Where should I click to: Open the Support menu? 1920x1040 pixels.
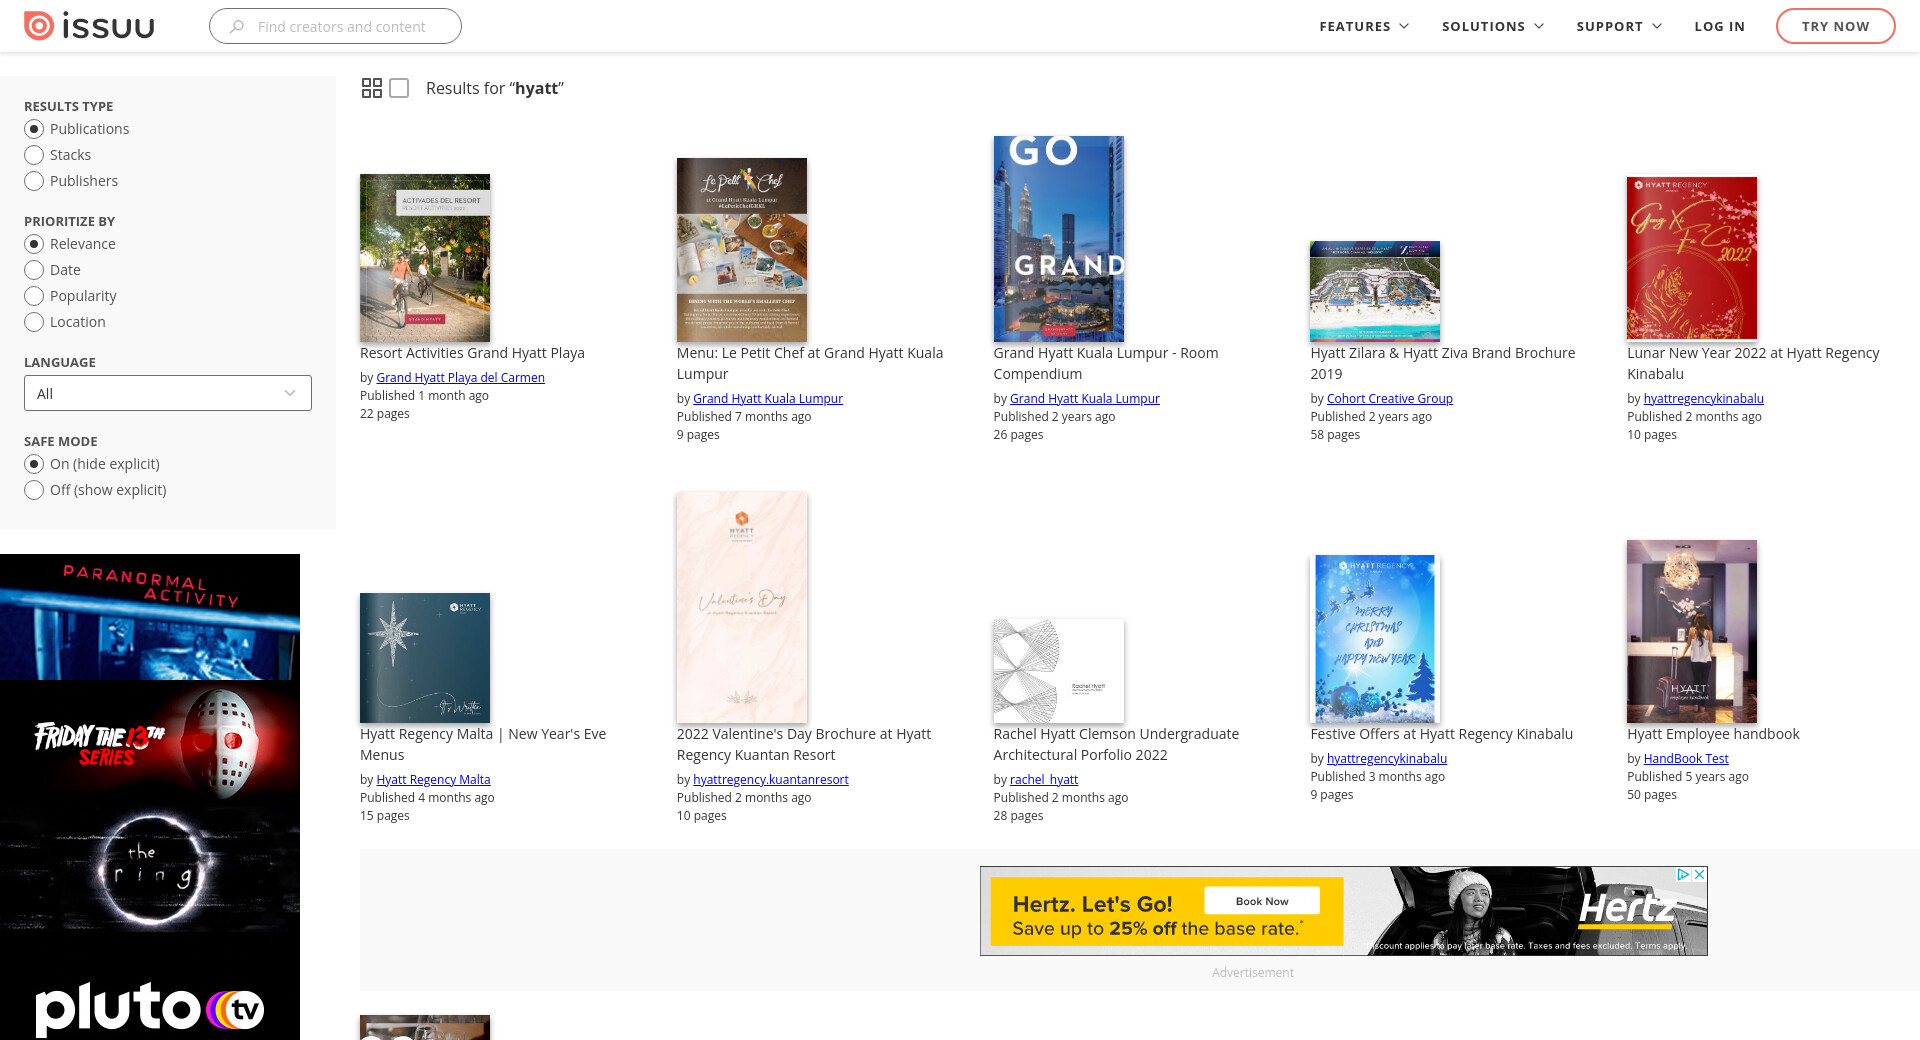1619,26
